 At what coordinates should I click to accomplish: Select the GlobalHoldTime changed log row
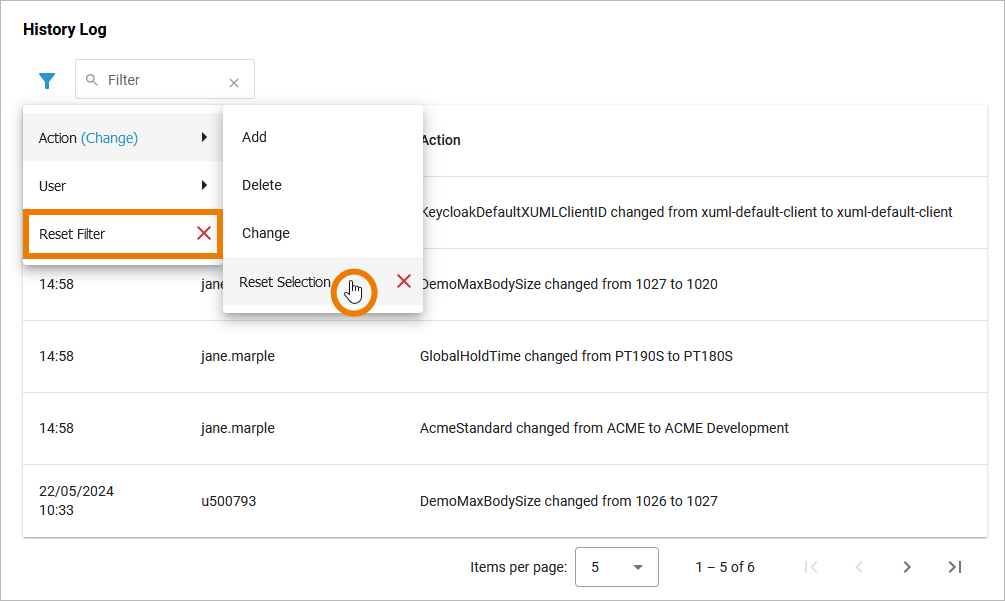[576, 356]
